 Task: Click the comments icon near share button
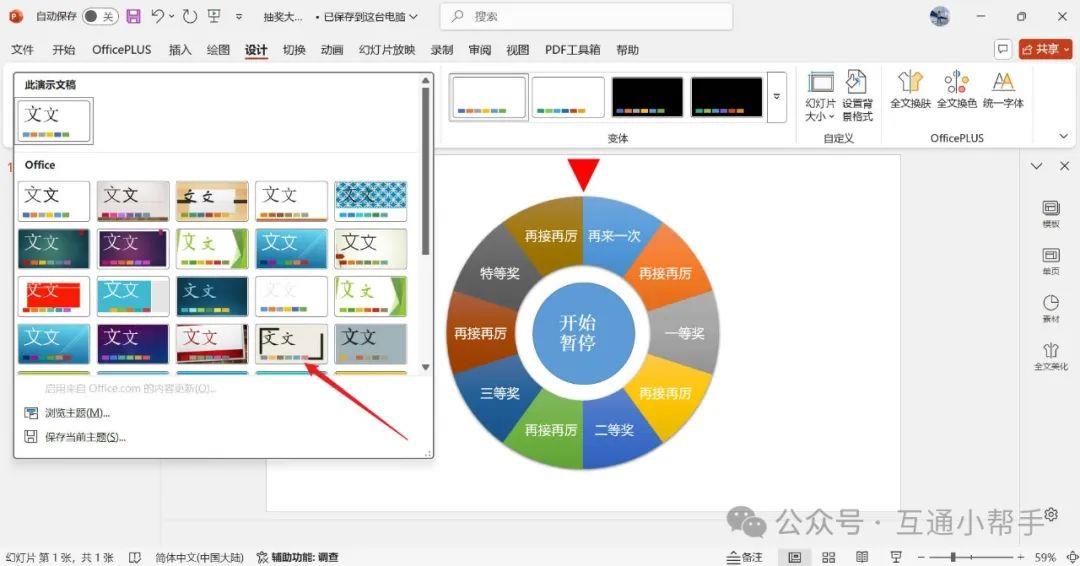[x=1003, y=49]
